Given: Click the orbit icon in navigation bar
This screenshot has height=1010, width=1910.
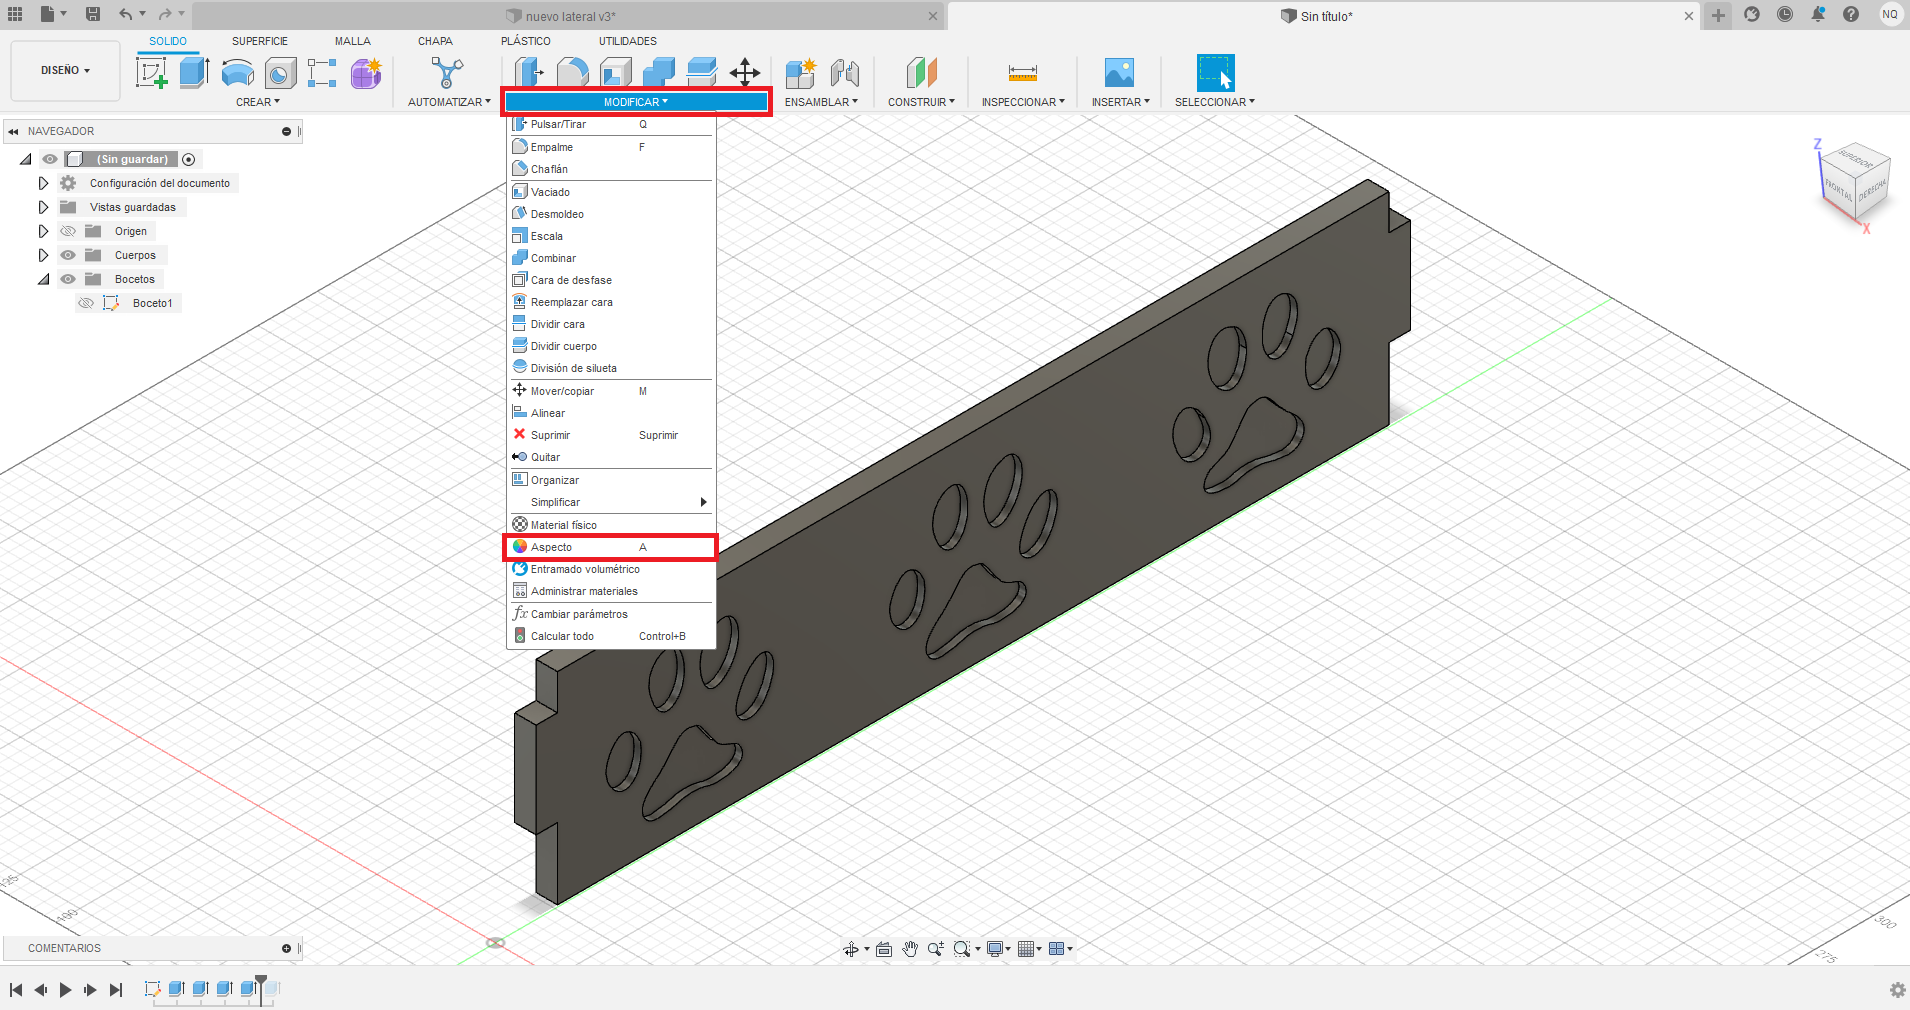Looking at the screenshot, I should pos(851,949).
